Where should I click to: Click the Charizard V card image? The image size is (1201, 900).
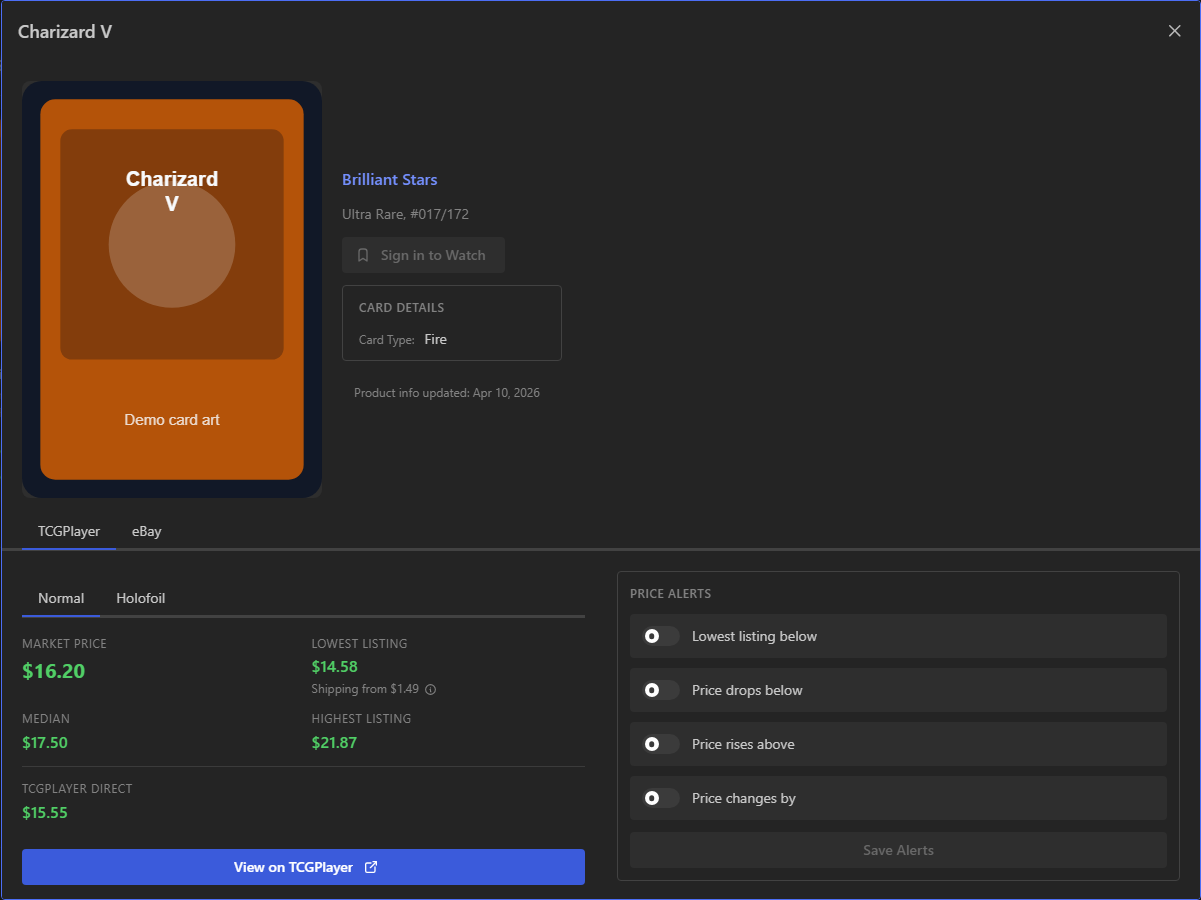[172, 289]
